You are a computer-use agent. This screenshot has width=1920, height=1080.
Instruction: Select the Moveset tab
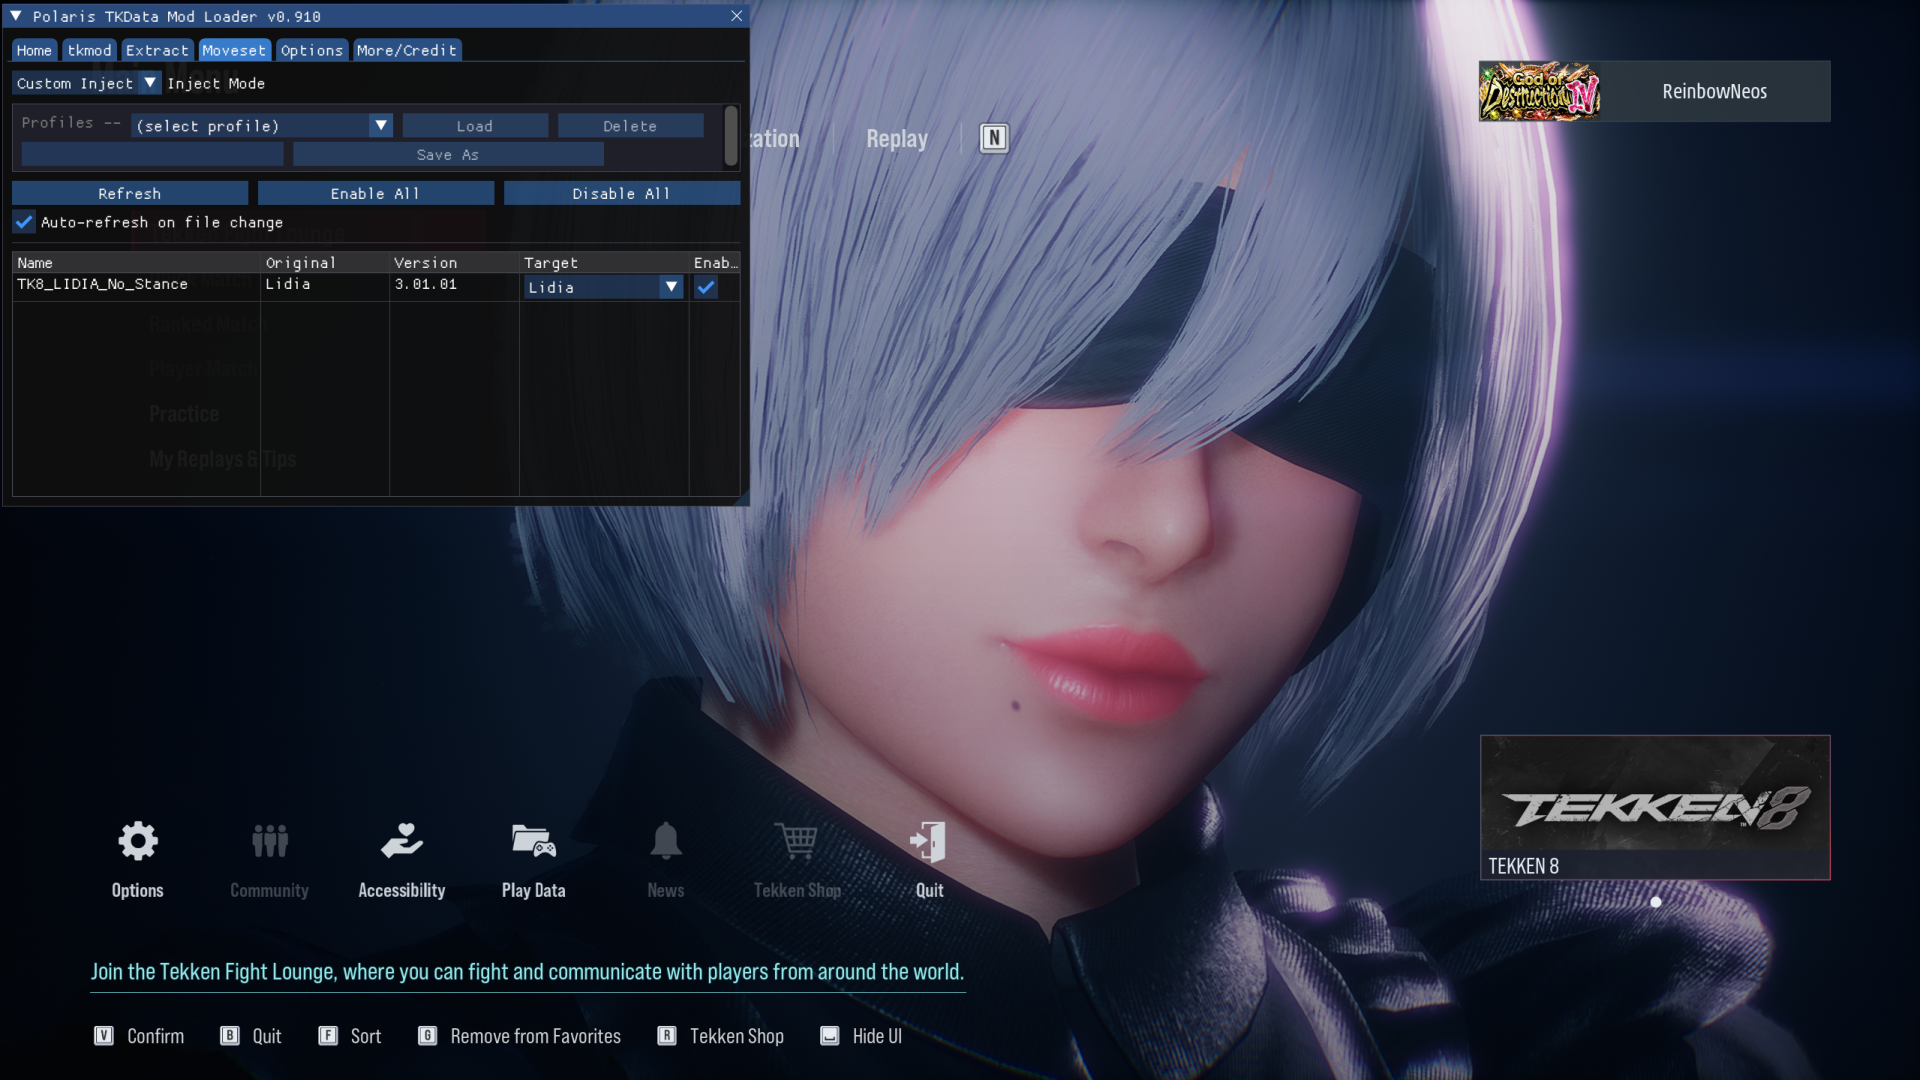coord(234,50)
